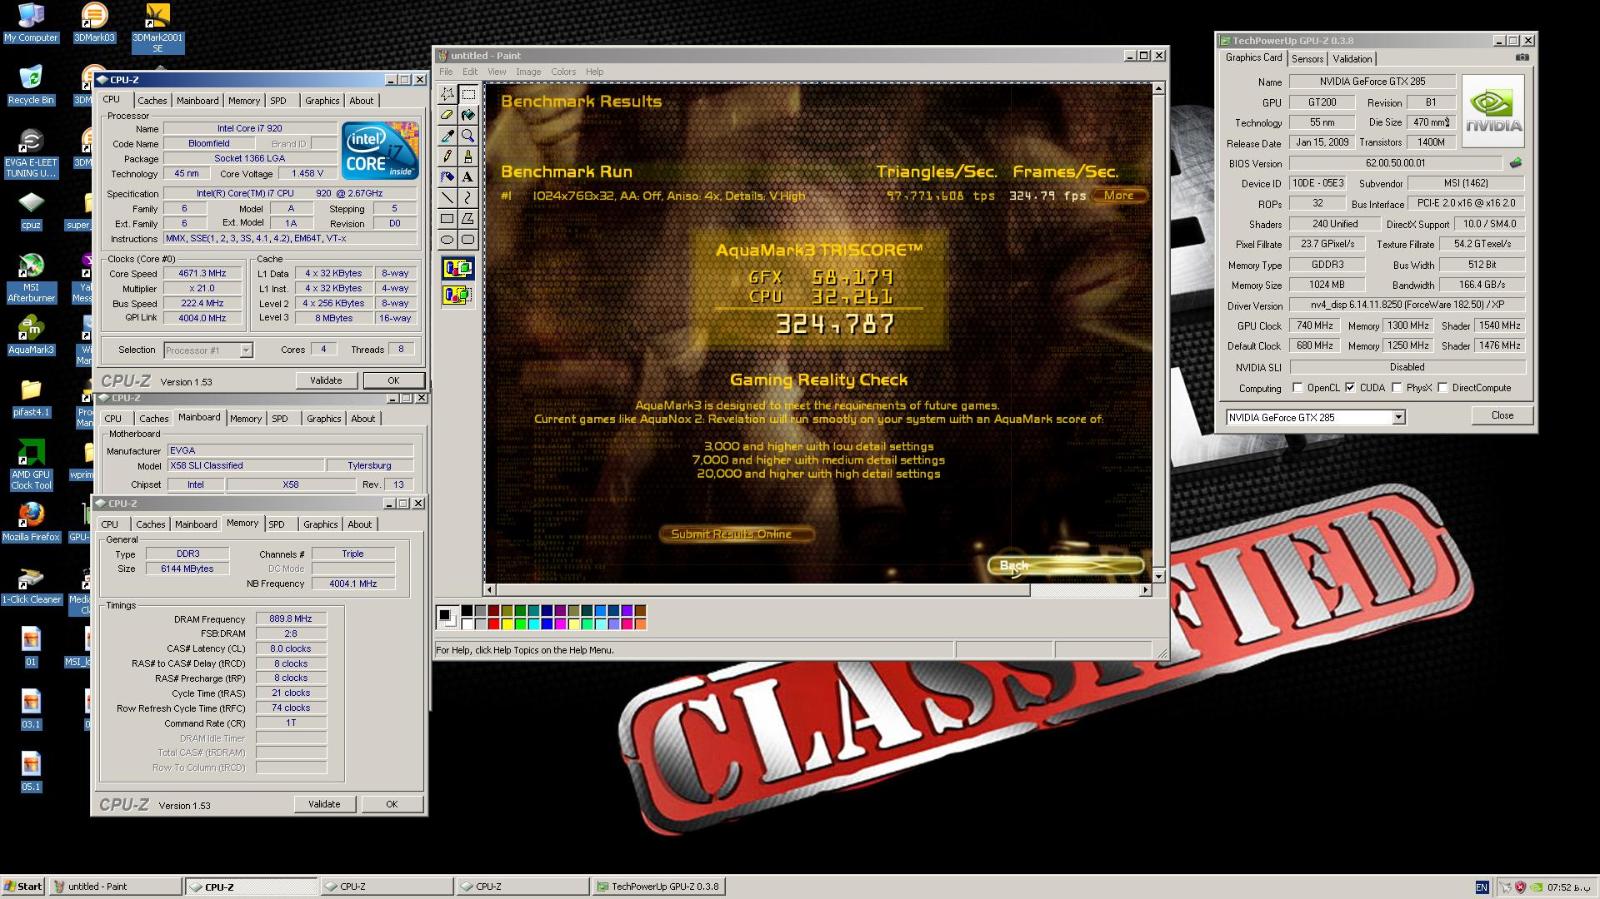
Task: Select the Airbrush tool in Paint
Action: coord(447,177)
